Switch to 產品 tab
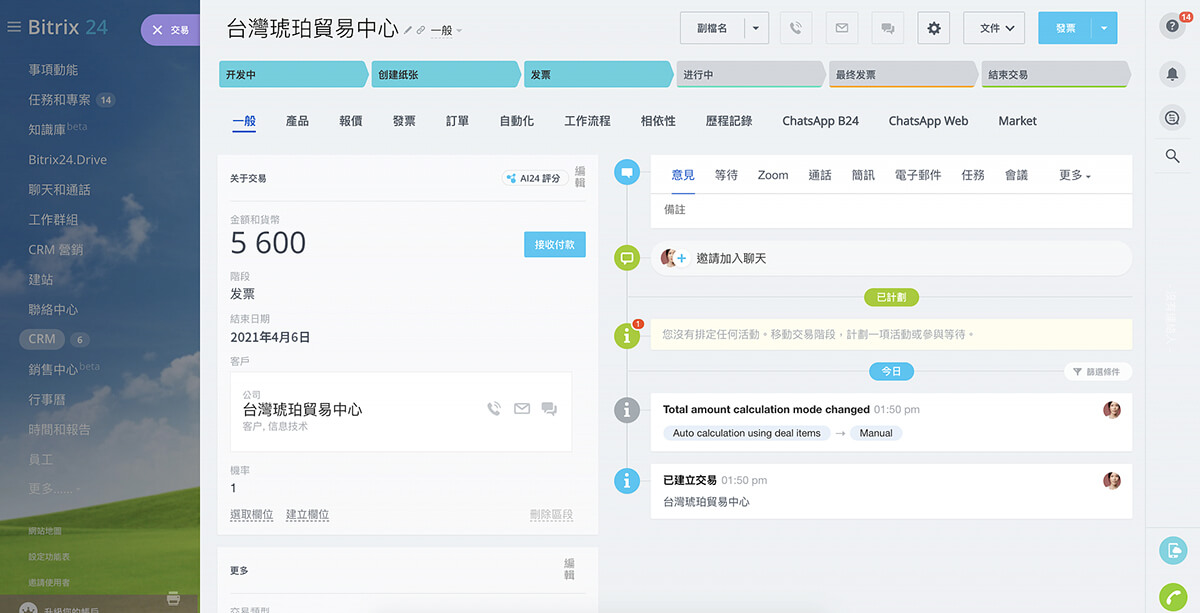 tap(297, 121)
